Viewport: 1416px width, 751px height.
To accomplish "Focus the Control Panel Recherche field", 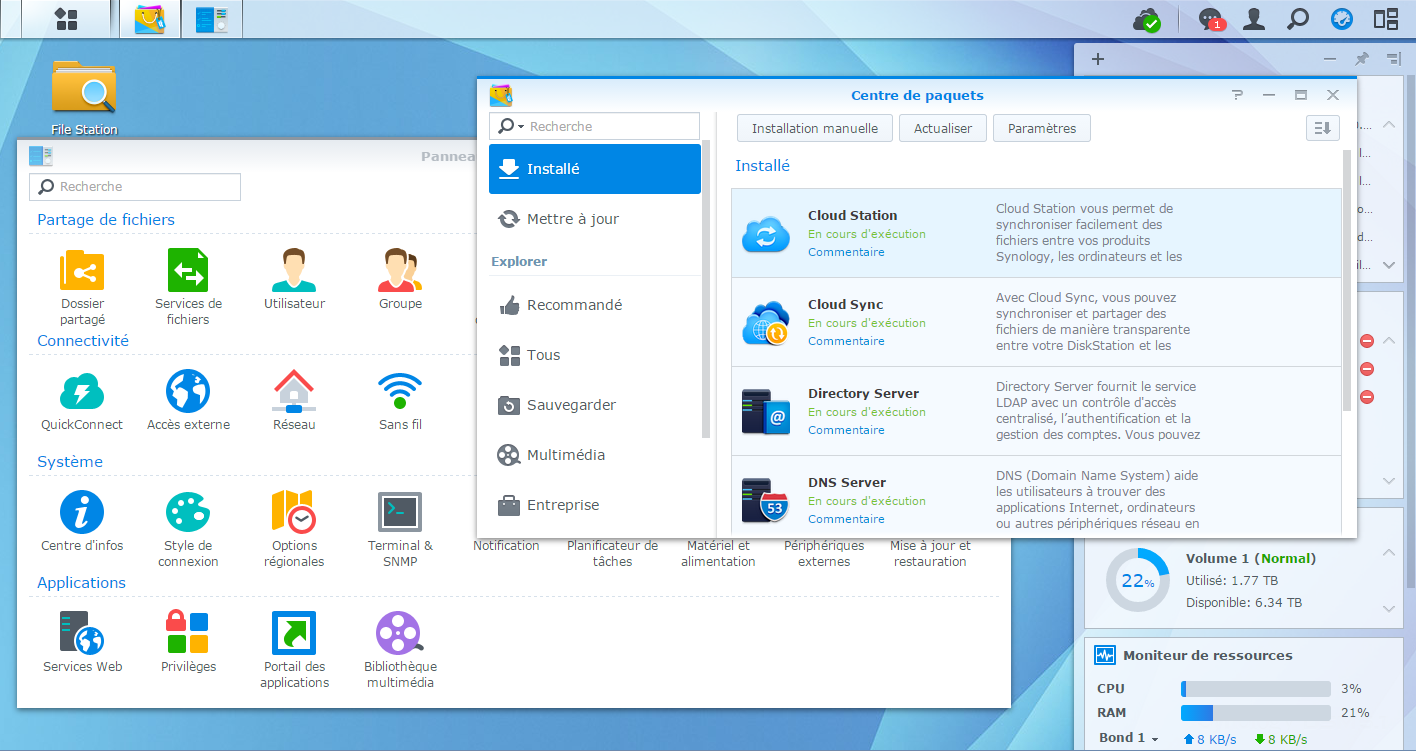I will click(x=135, y=187).
